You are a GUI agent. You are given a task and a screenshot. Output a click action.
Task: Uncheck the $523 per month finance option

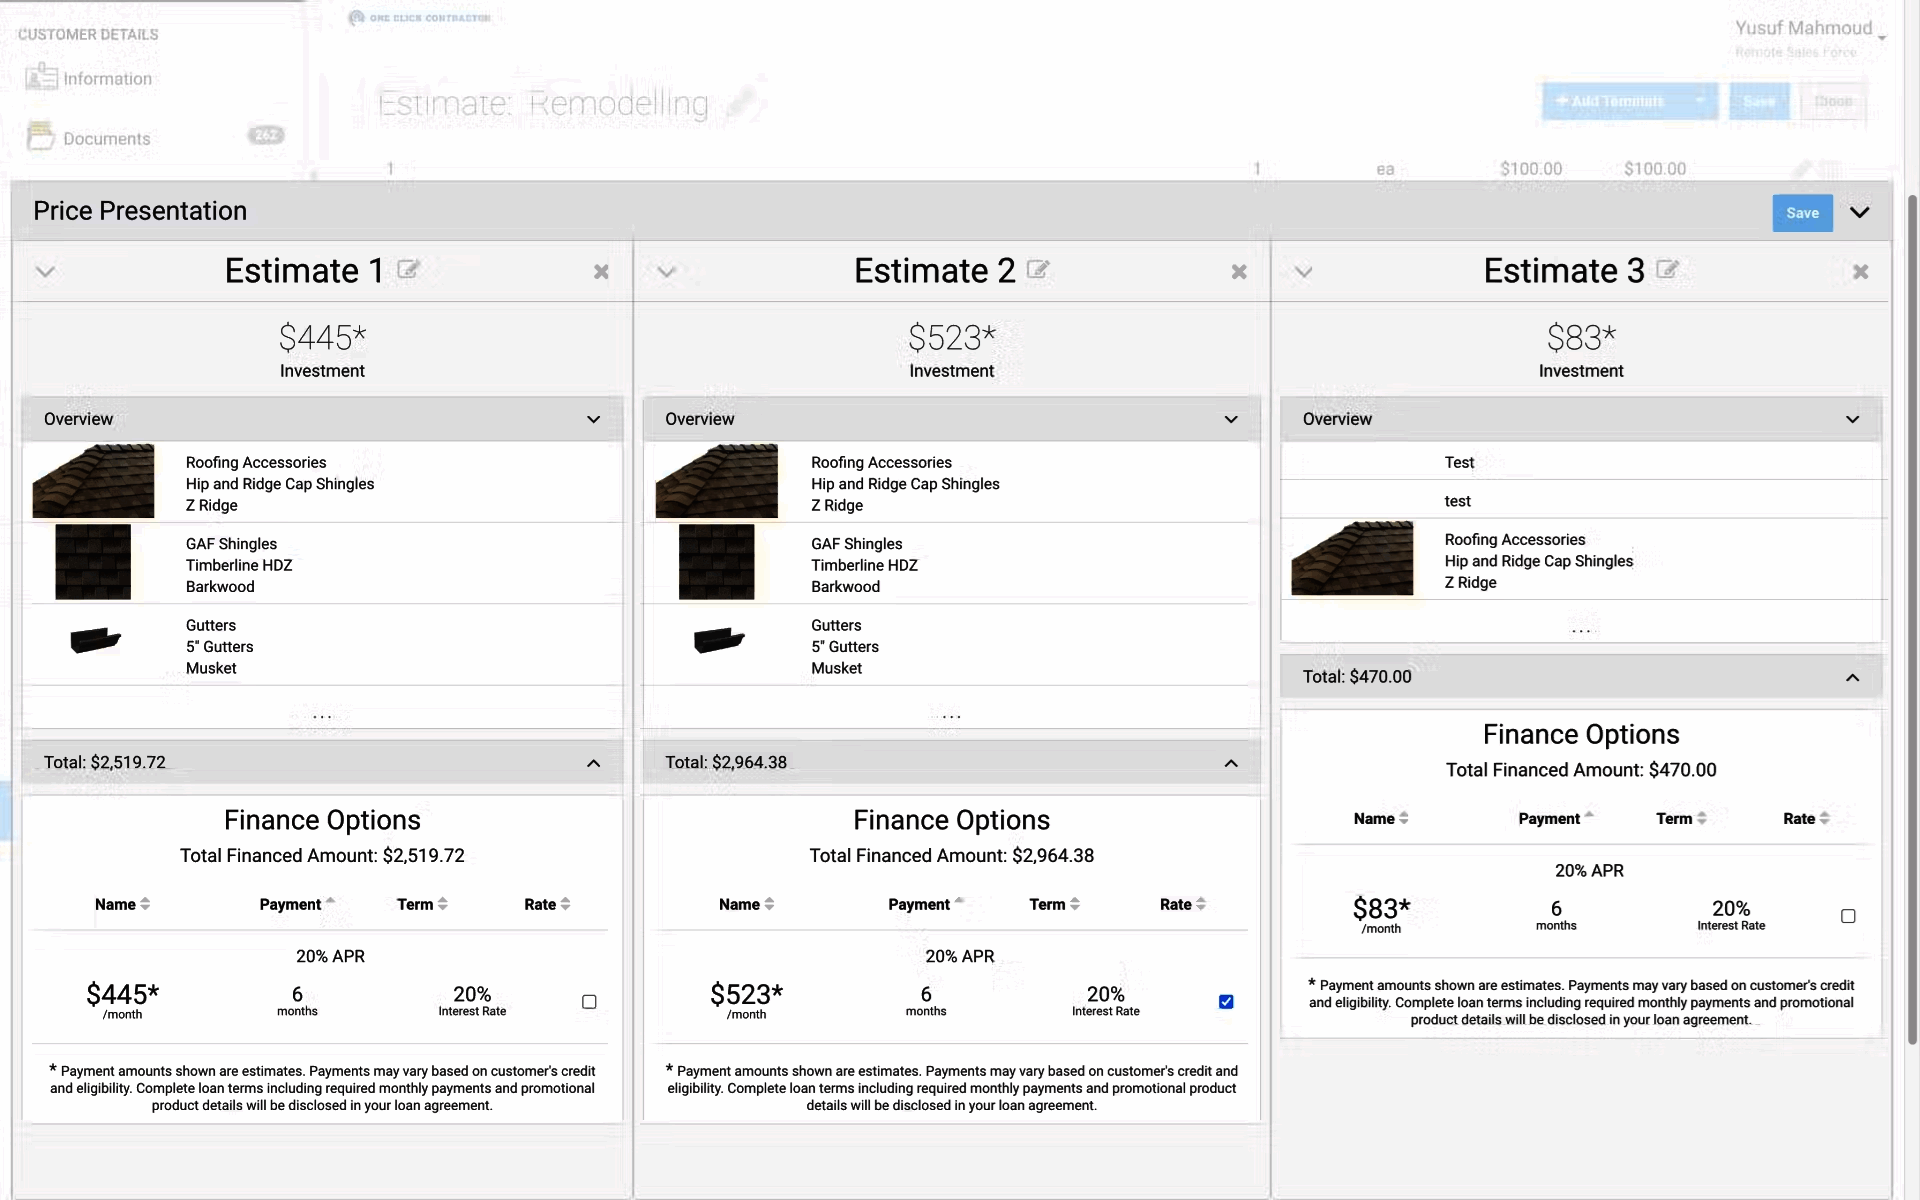pos(1226,1002)
